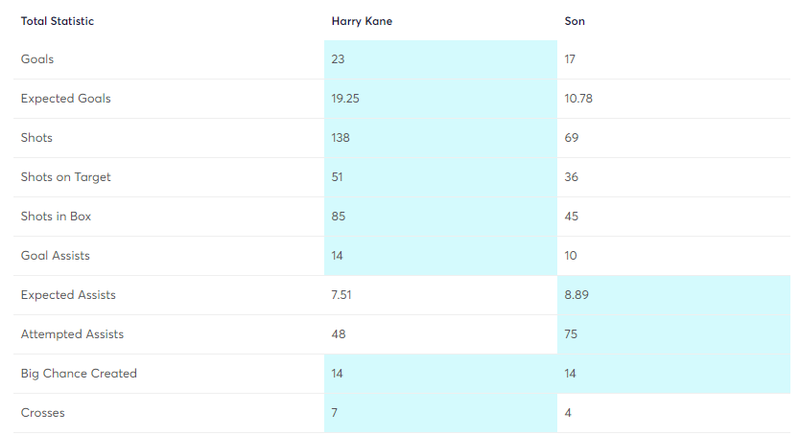Viewport: 800px width, 435px height.
Task: Click Son's 75 attempted assists cell
Action: [571, 334]
